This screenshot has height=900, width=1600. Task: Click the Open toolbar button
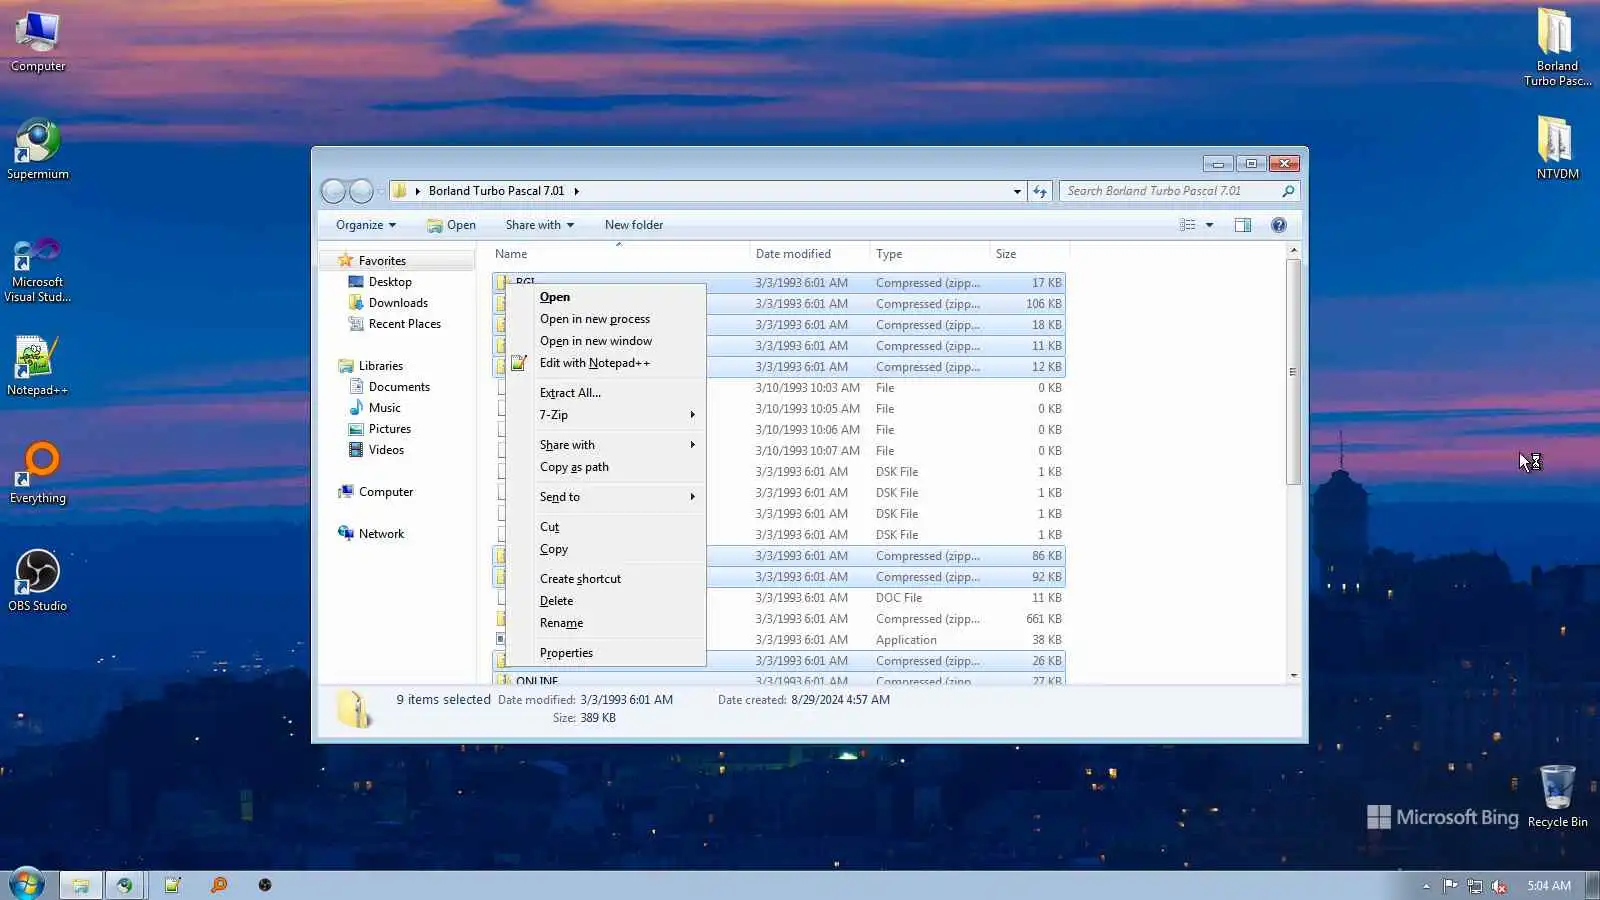pyautogui.click(x=451, y=225)
